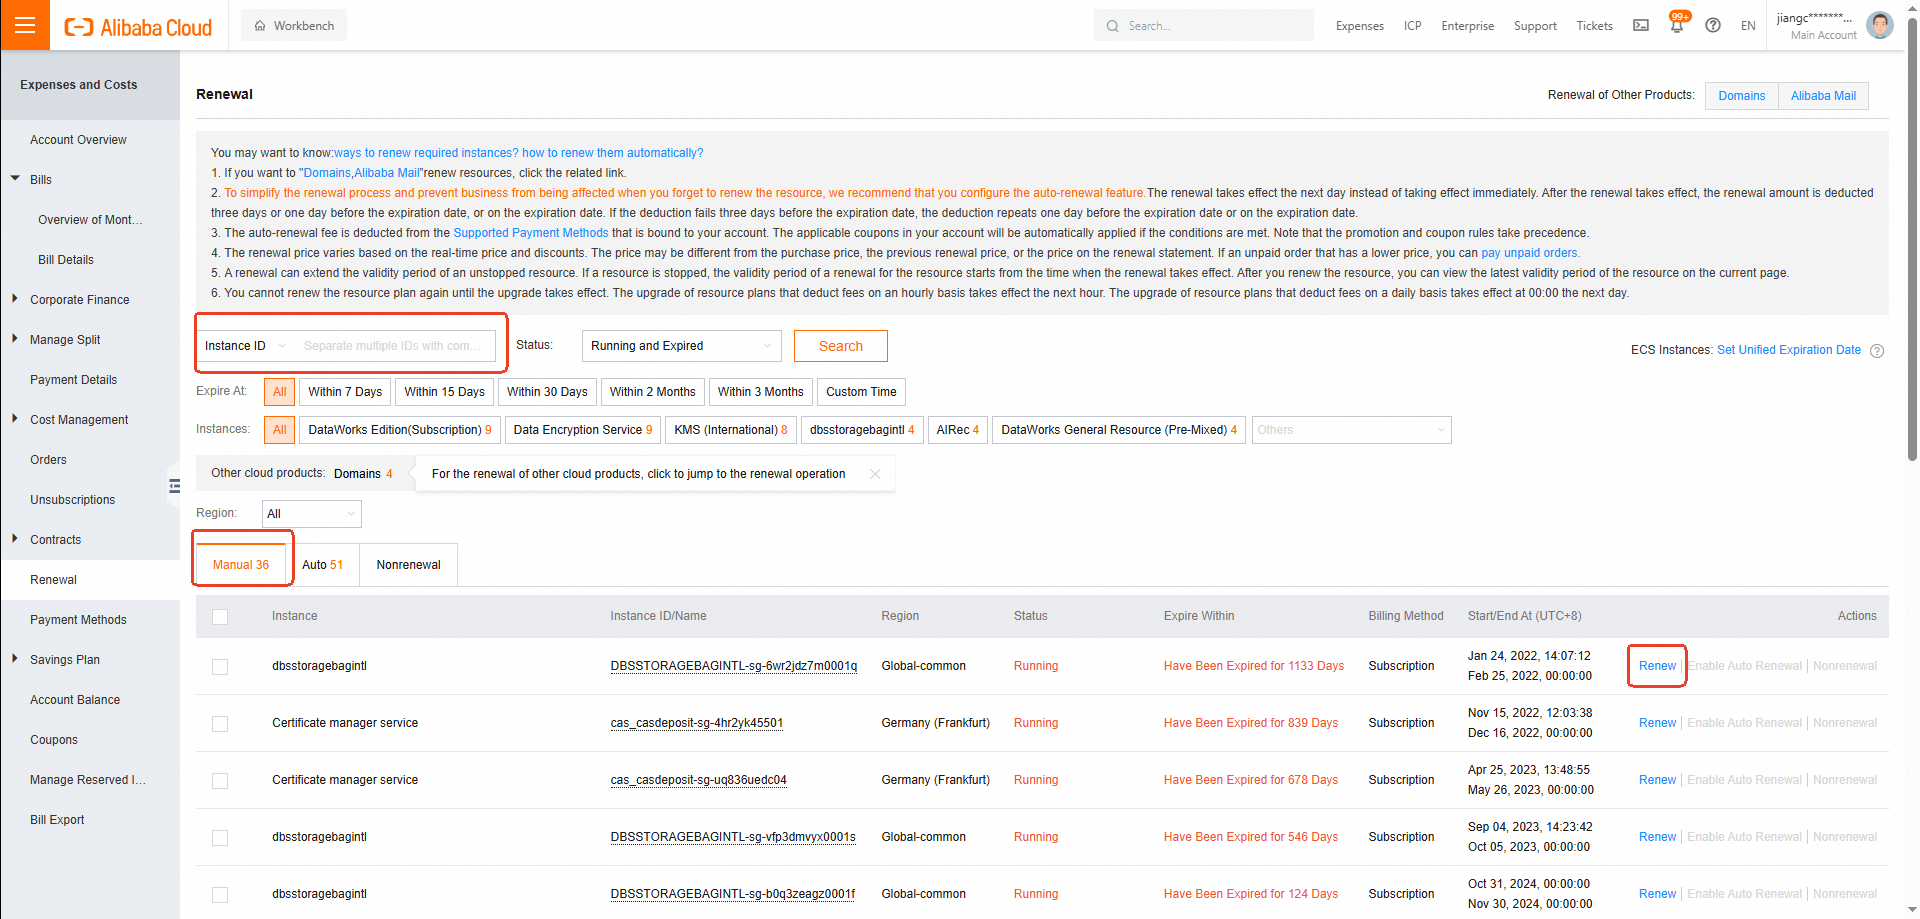Click the pay unpaid orders link
1920x919 pixels.
[x=1530, y=253]
